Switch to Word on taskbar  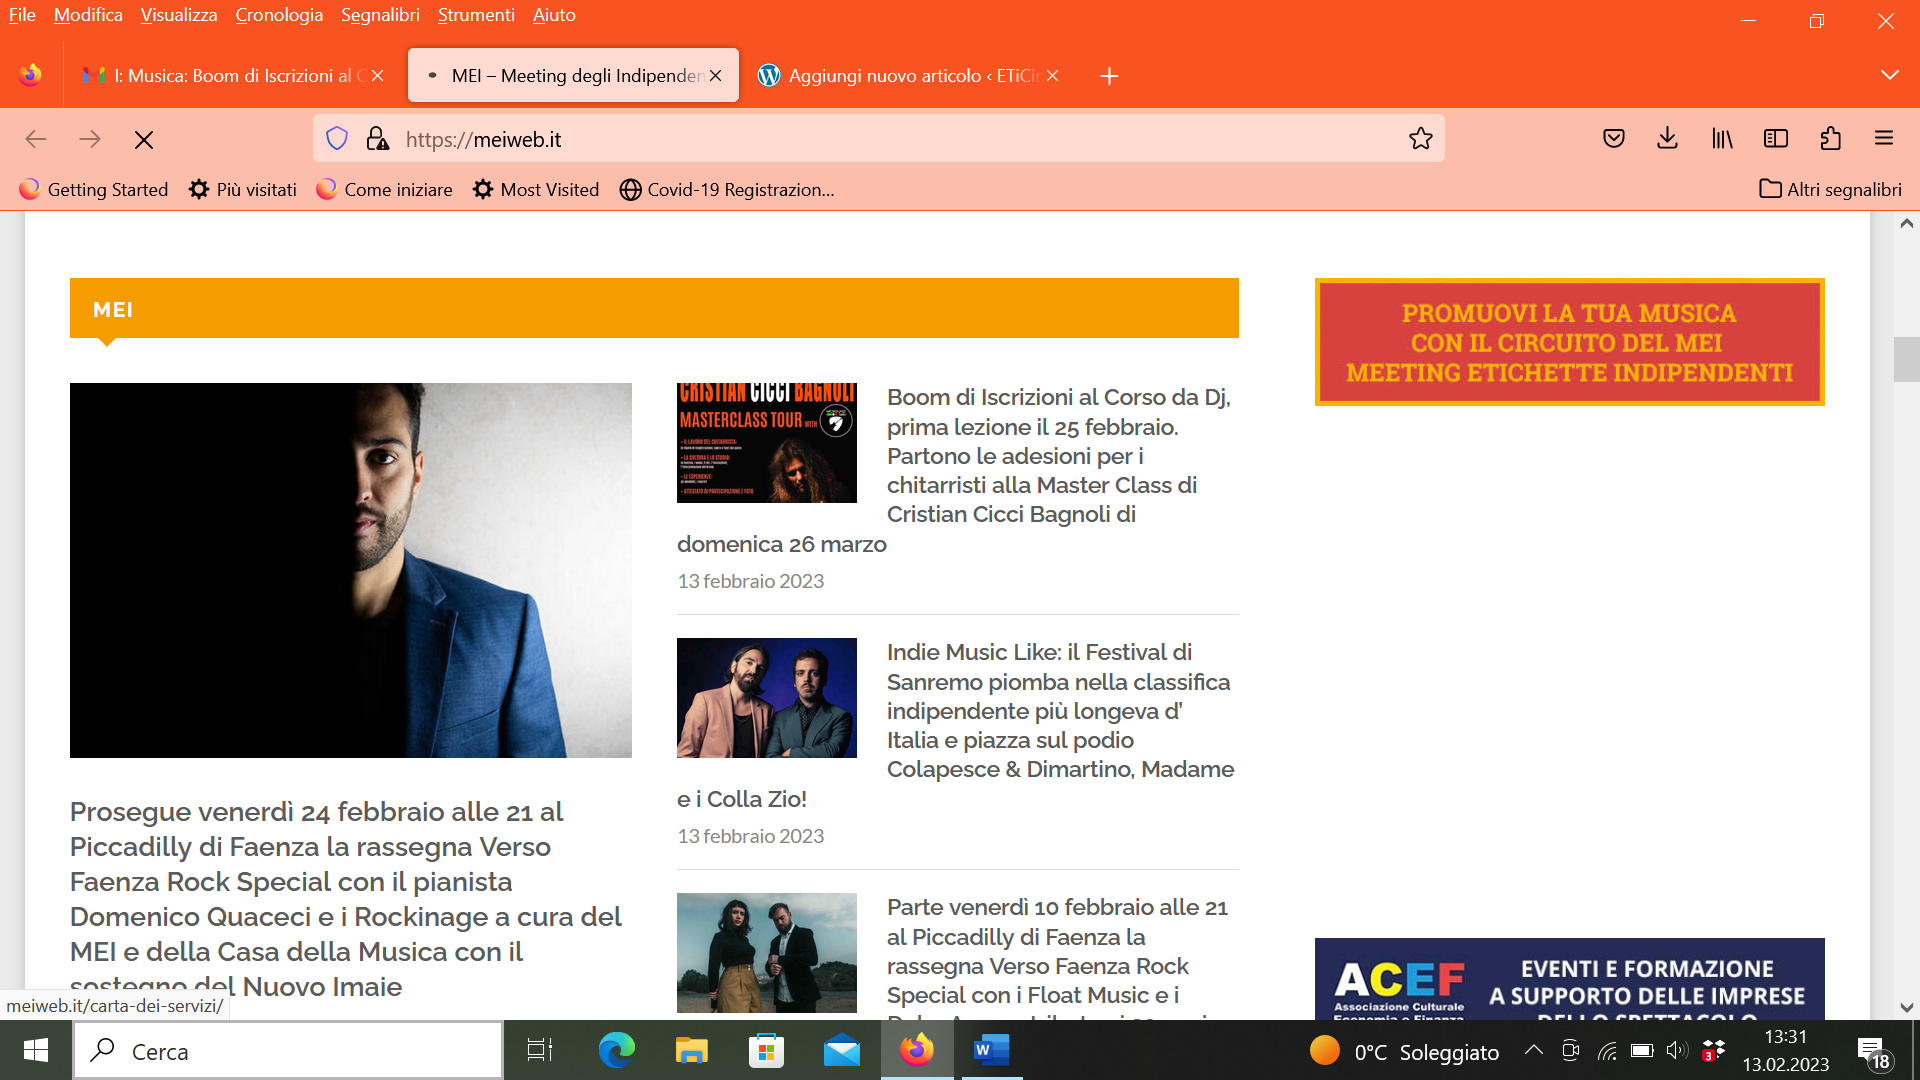tap(992, 1050)
